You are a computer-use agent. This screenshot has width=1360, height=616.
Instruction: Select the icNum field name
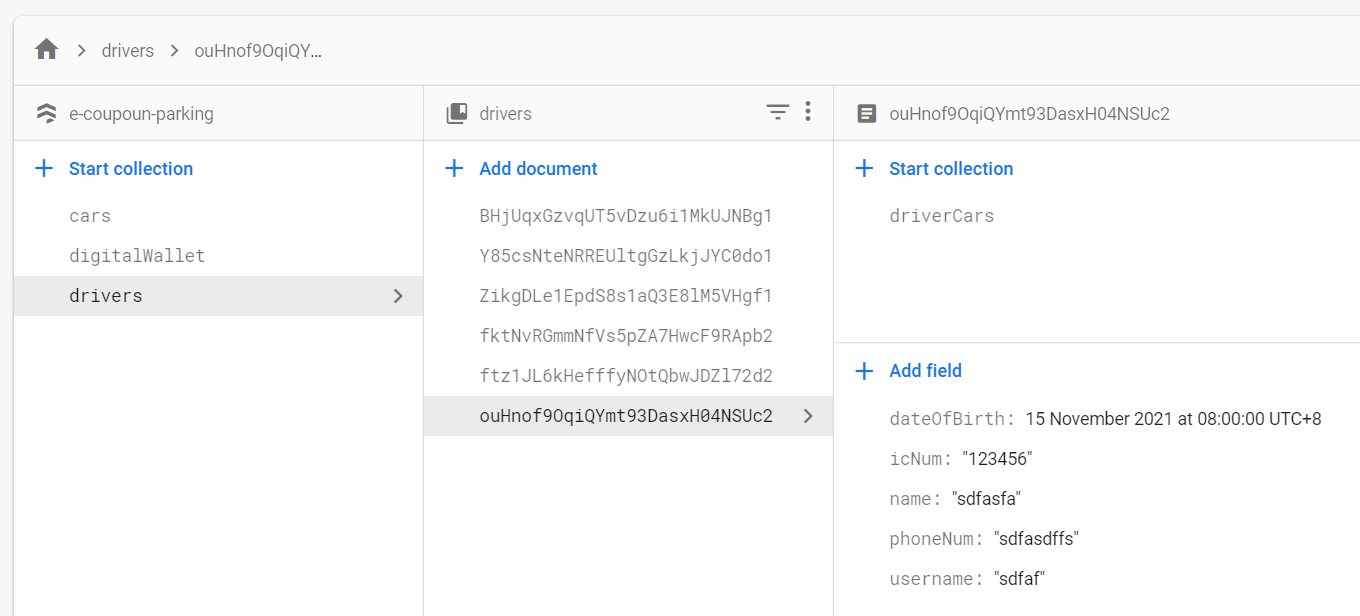(x=920, y=459)
